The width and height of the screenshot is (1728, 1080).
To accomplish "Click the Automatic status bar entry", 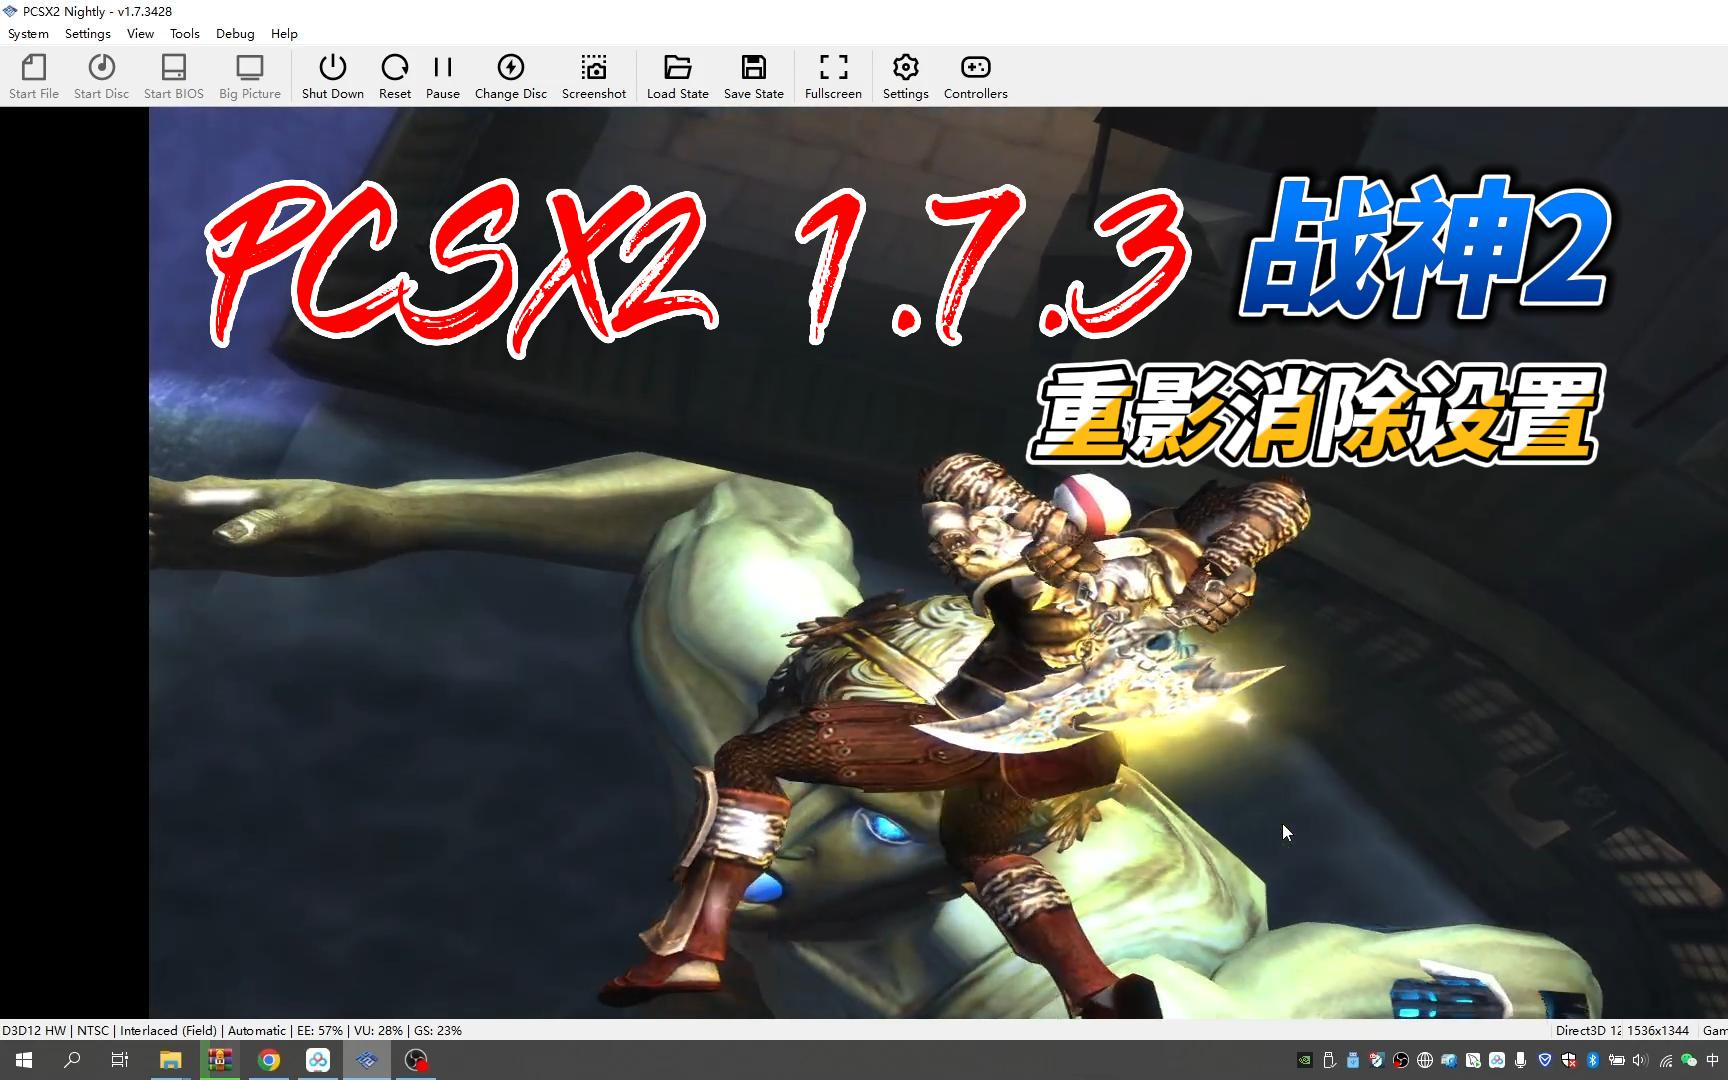I will tap(257, 1030).
